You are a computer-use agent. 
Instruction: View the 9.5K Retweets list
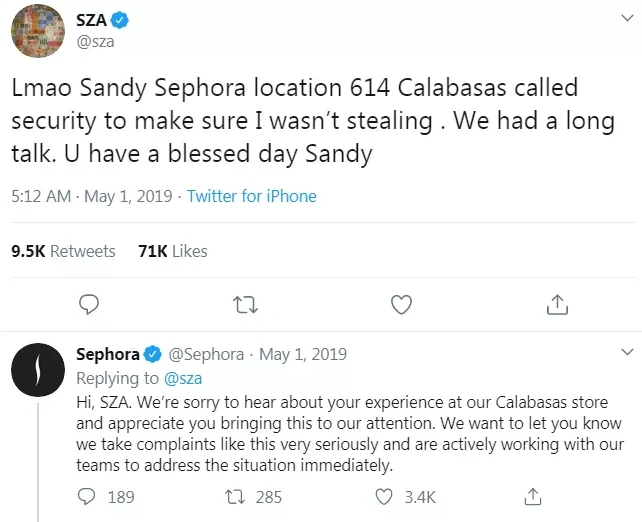point(63,251)
